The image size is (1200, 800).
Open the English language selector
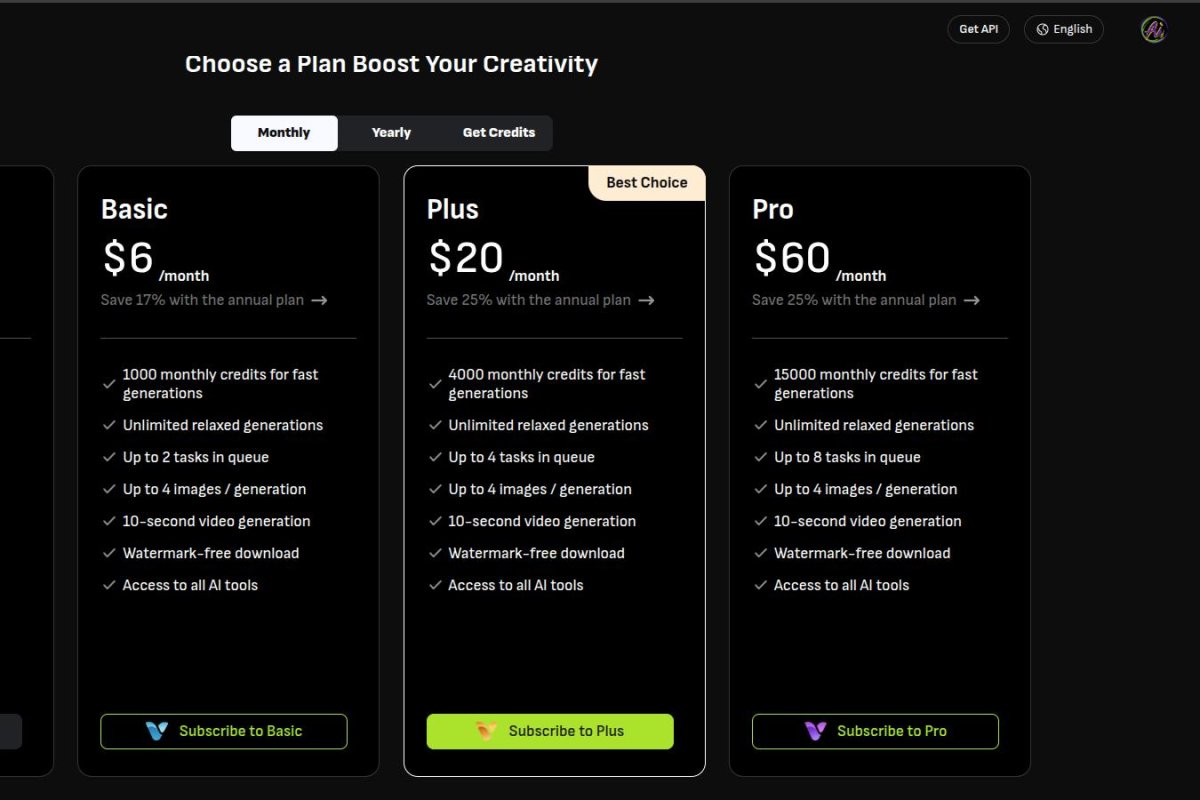click(1064, 29)
